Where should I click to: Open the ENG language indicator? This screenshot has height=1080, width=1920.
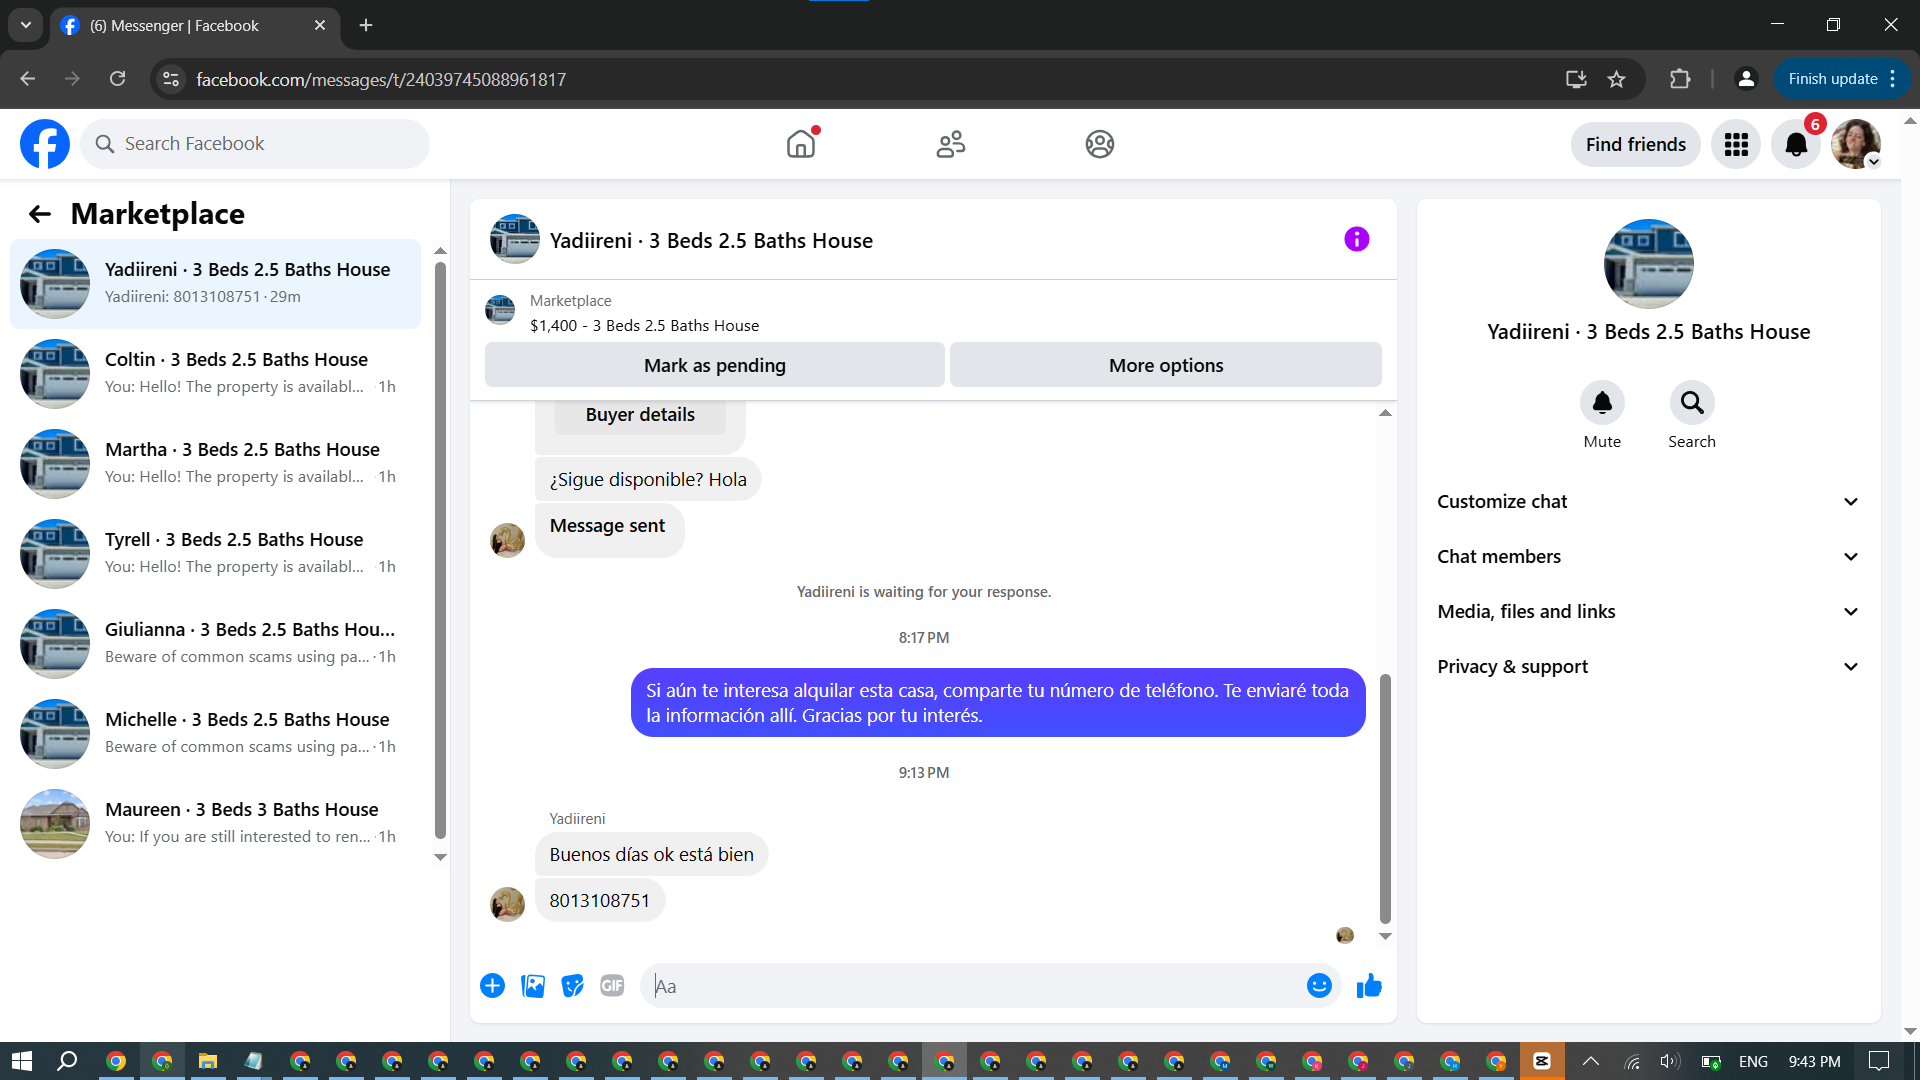point(1753,1061)
